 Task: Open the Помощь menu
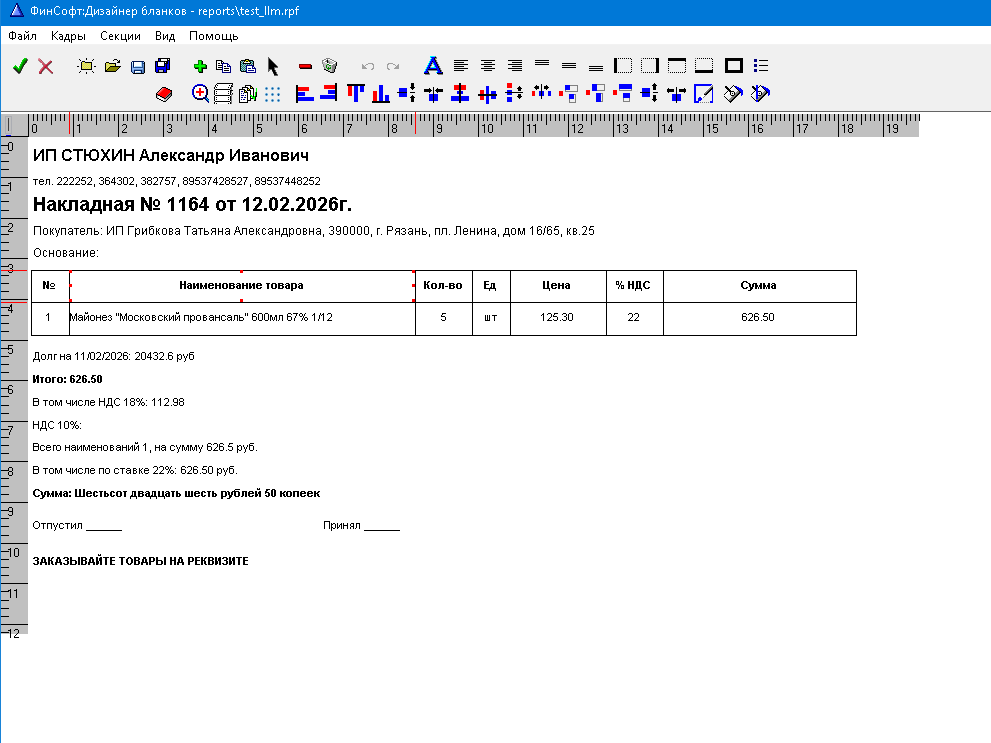tap(214, 36)
